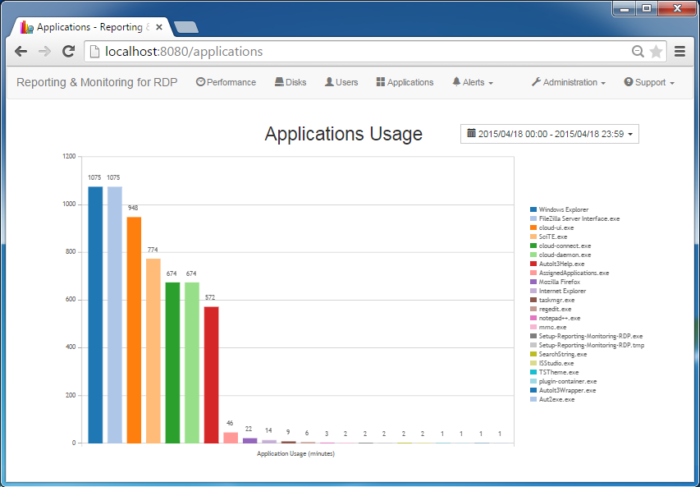Toggle the Windows Explorer legend swatch

pos(533,209)
